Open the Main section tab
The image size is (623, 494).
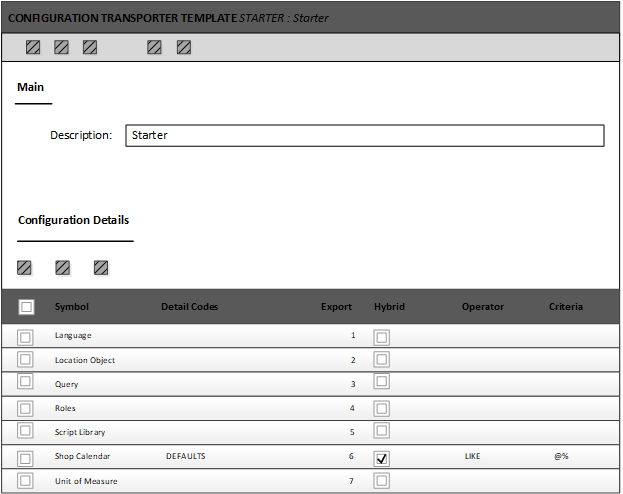(31, 88)
